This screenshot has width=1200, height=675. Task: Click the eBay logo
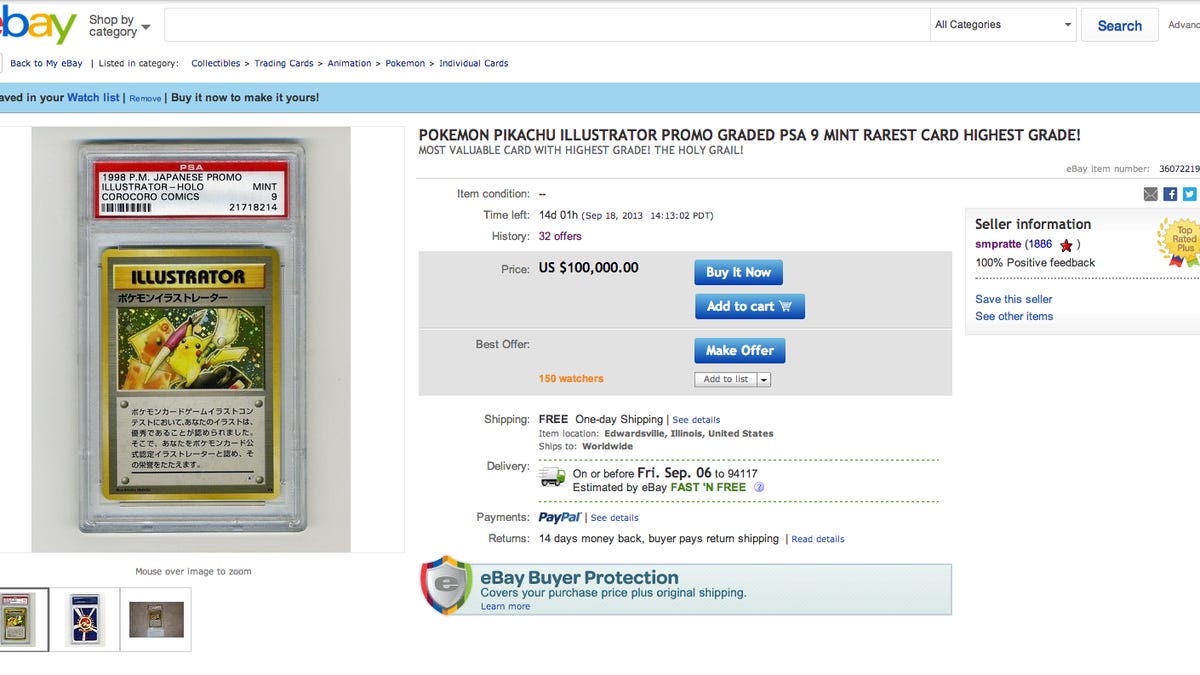(38, 25)
